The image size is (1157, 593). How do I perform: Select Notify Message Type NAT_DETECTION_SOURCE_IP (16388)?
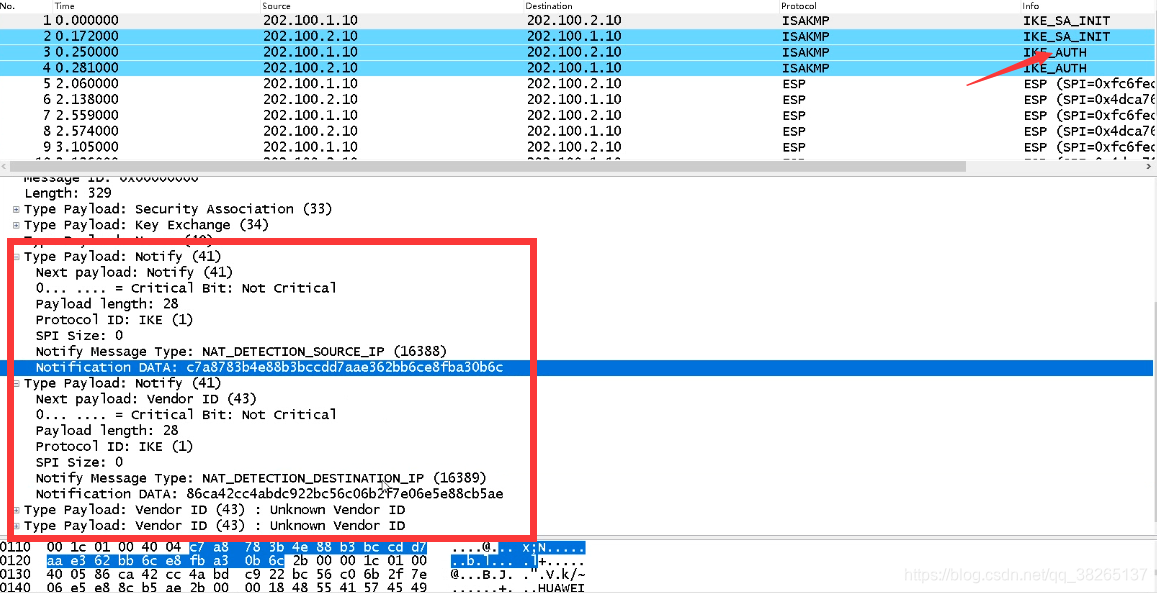coord(241,351)
